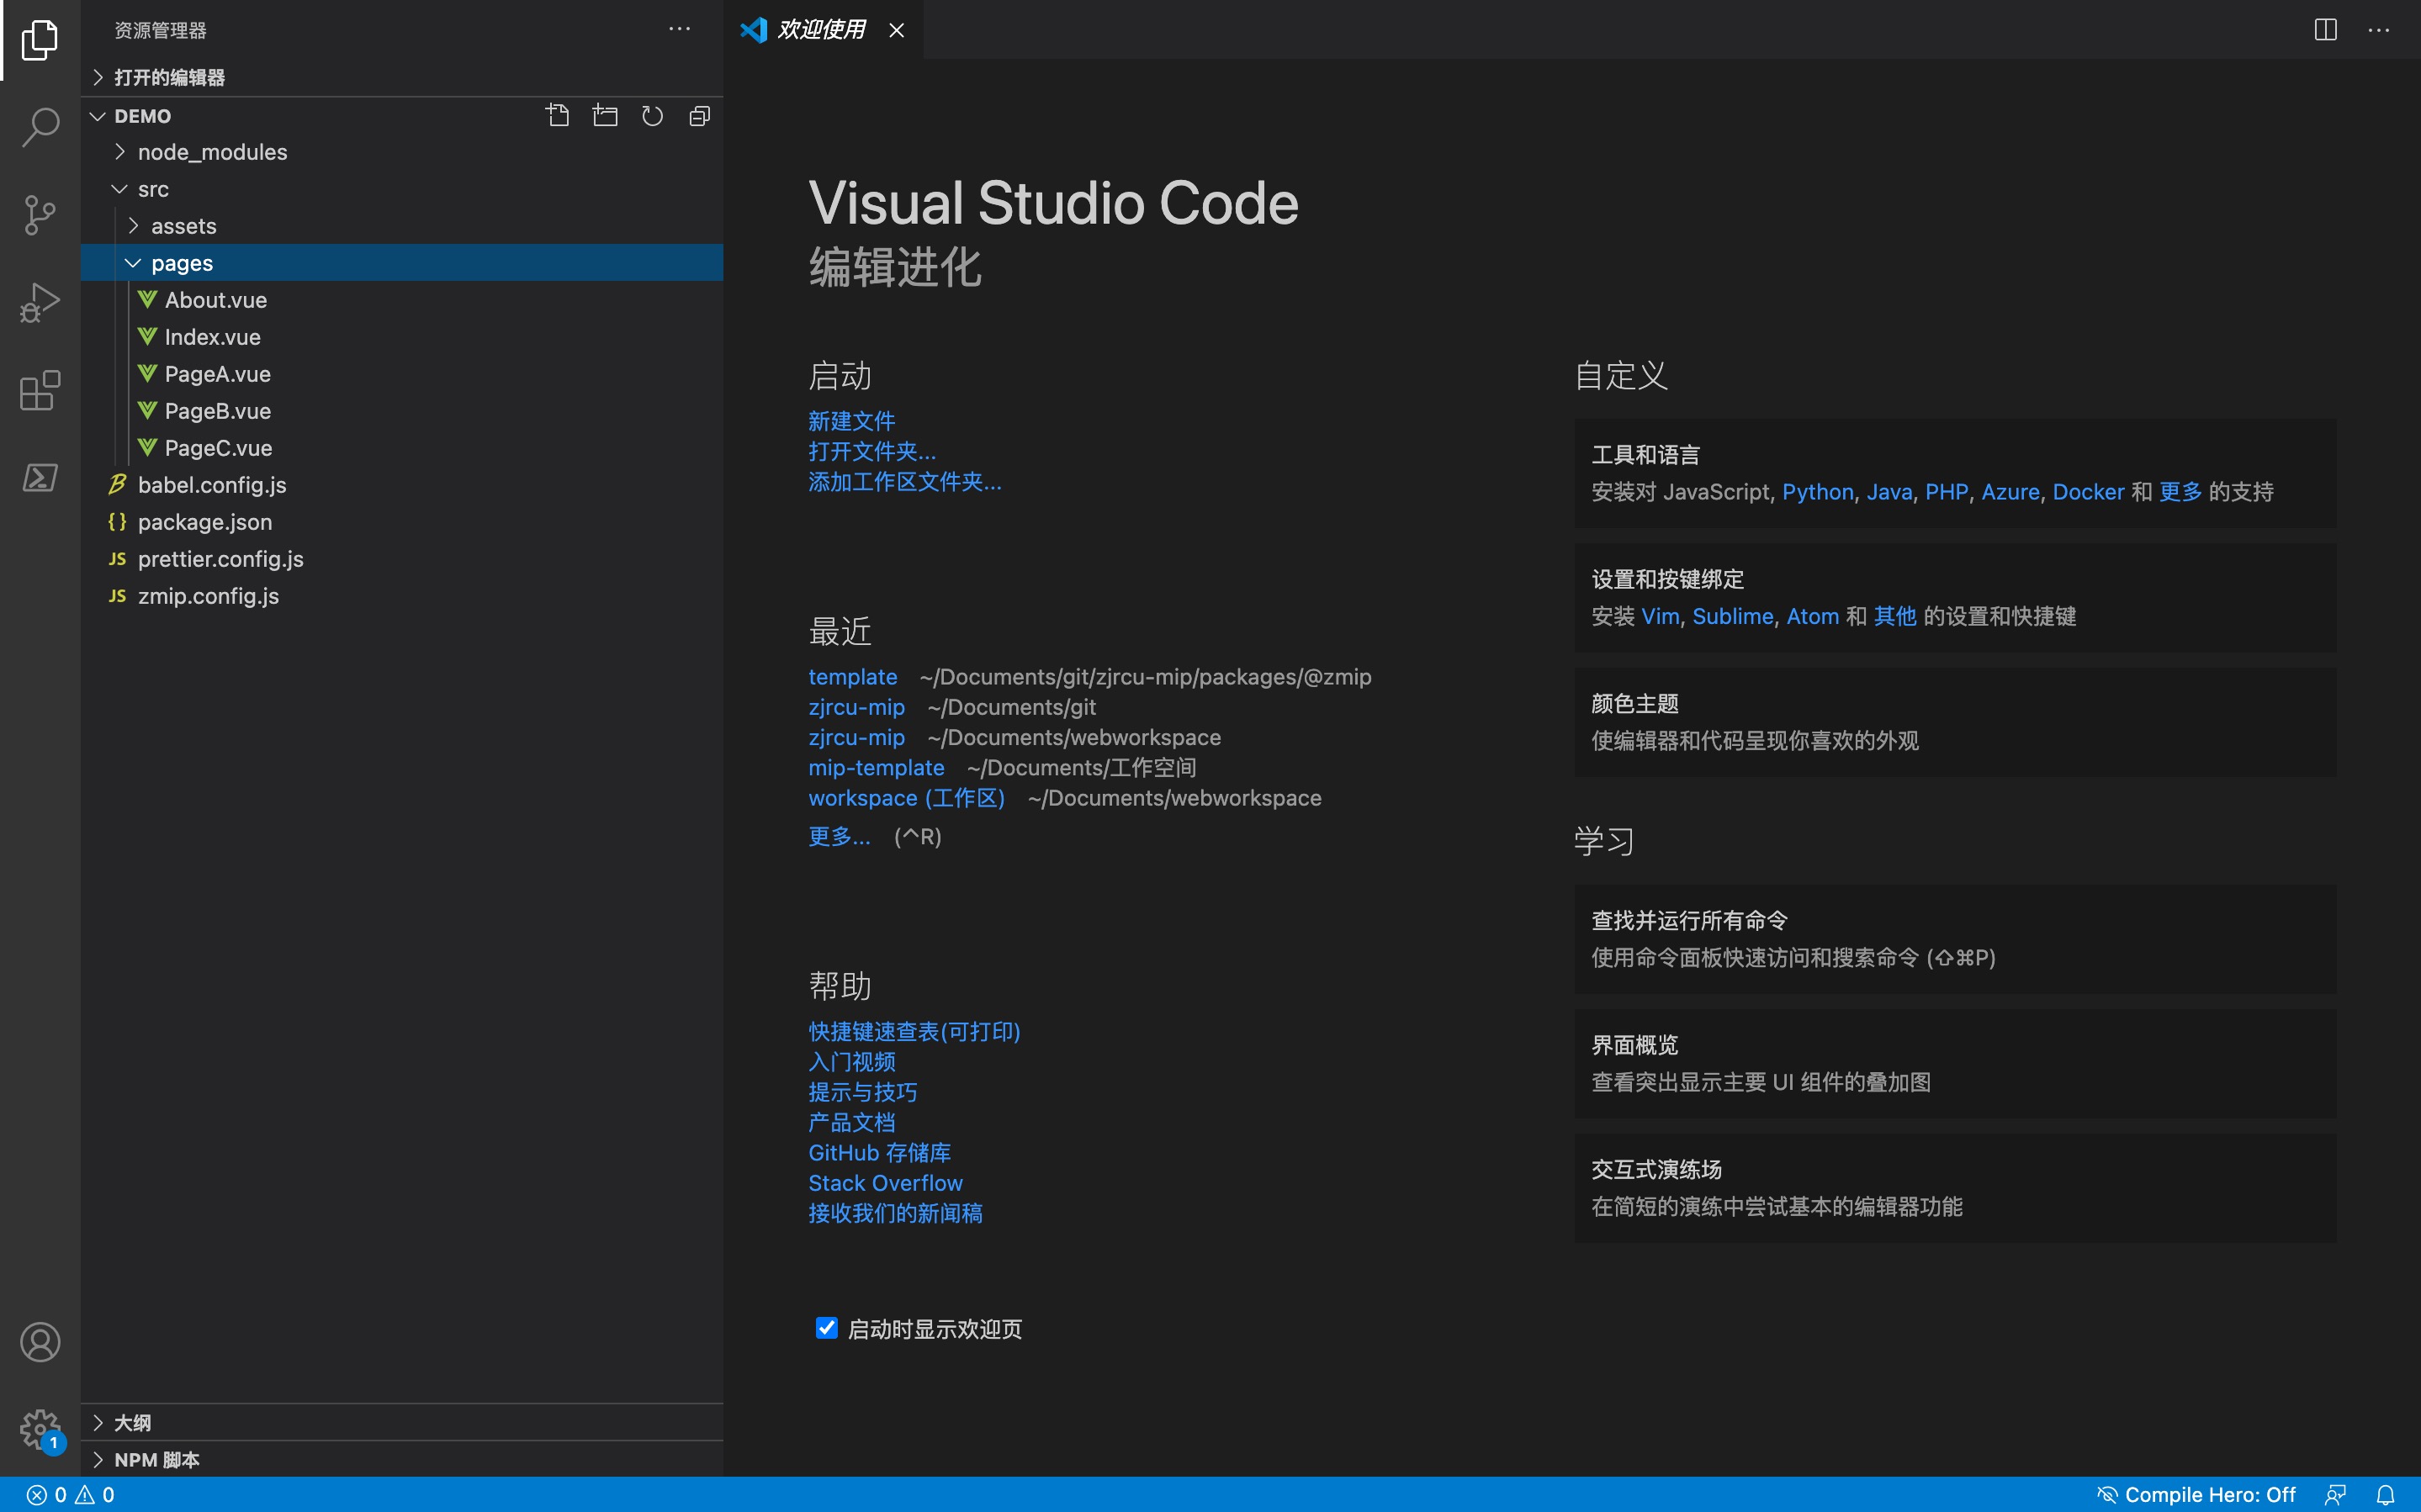
Task: Toggle Compile Hero in status bar
Action: point(2196,1494)
